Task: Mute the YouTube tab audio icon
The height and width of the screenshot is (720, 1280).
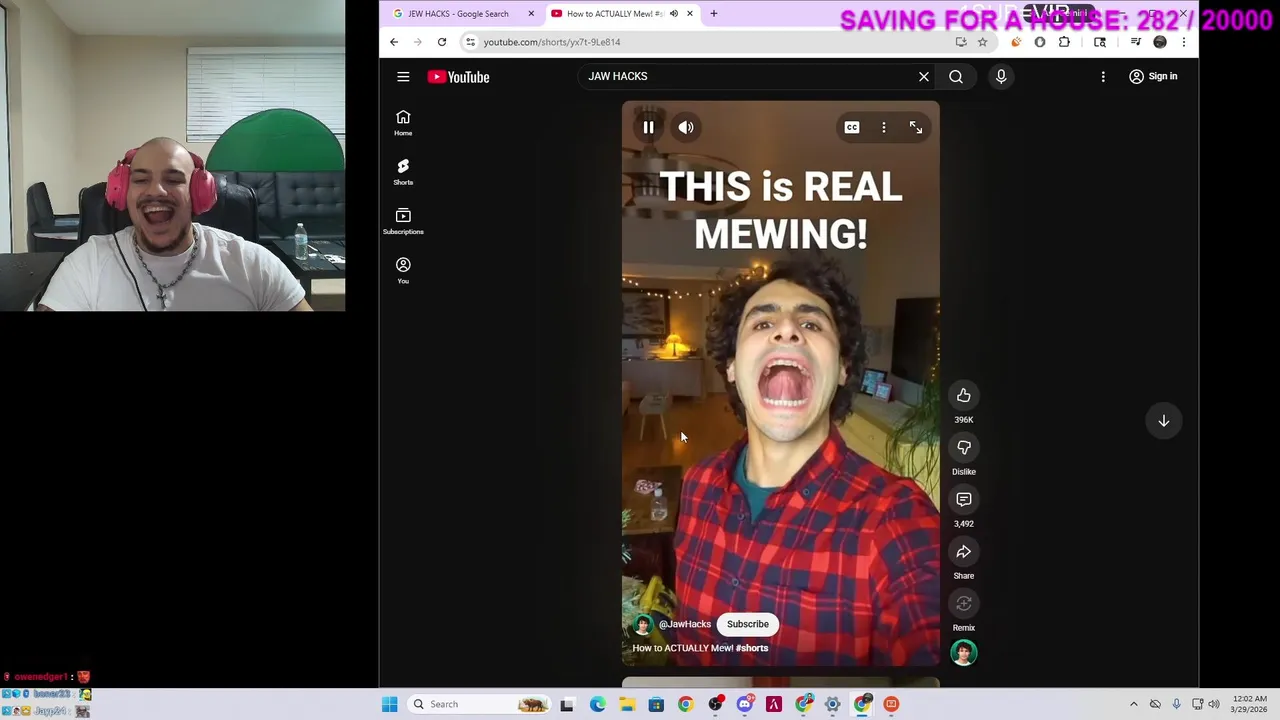Action: click(x=674, y=13)
